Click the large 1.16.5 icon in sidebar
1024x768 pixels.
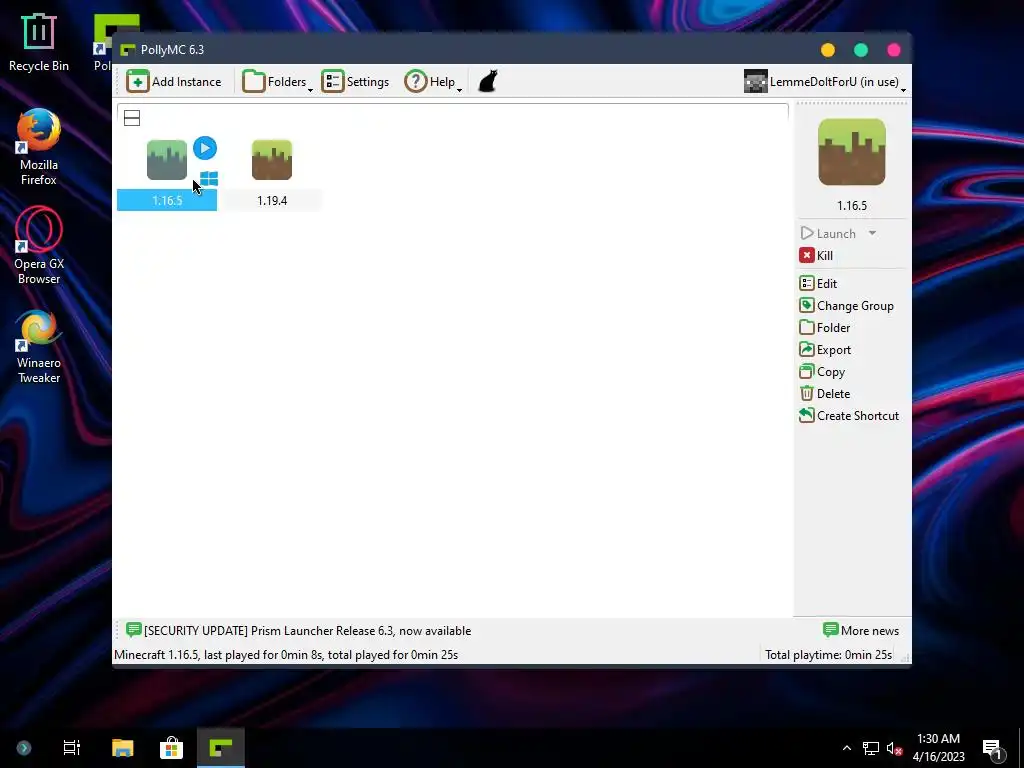852,152
